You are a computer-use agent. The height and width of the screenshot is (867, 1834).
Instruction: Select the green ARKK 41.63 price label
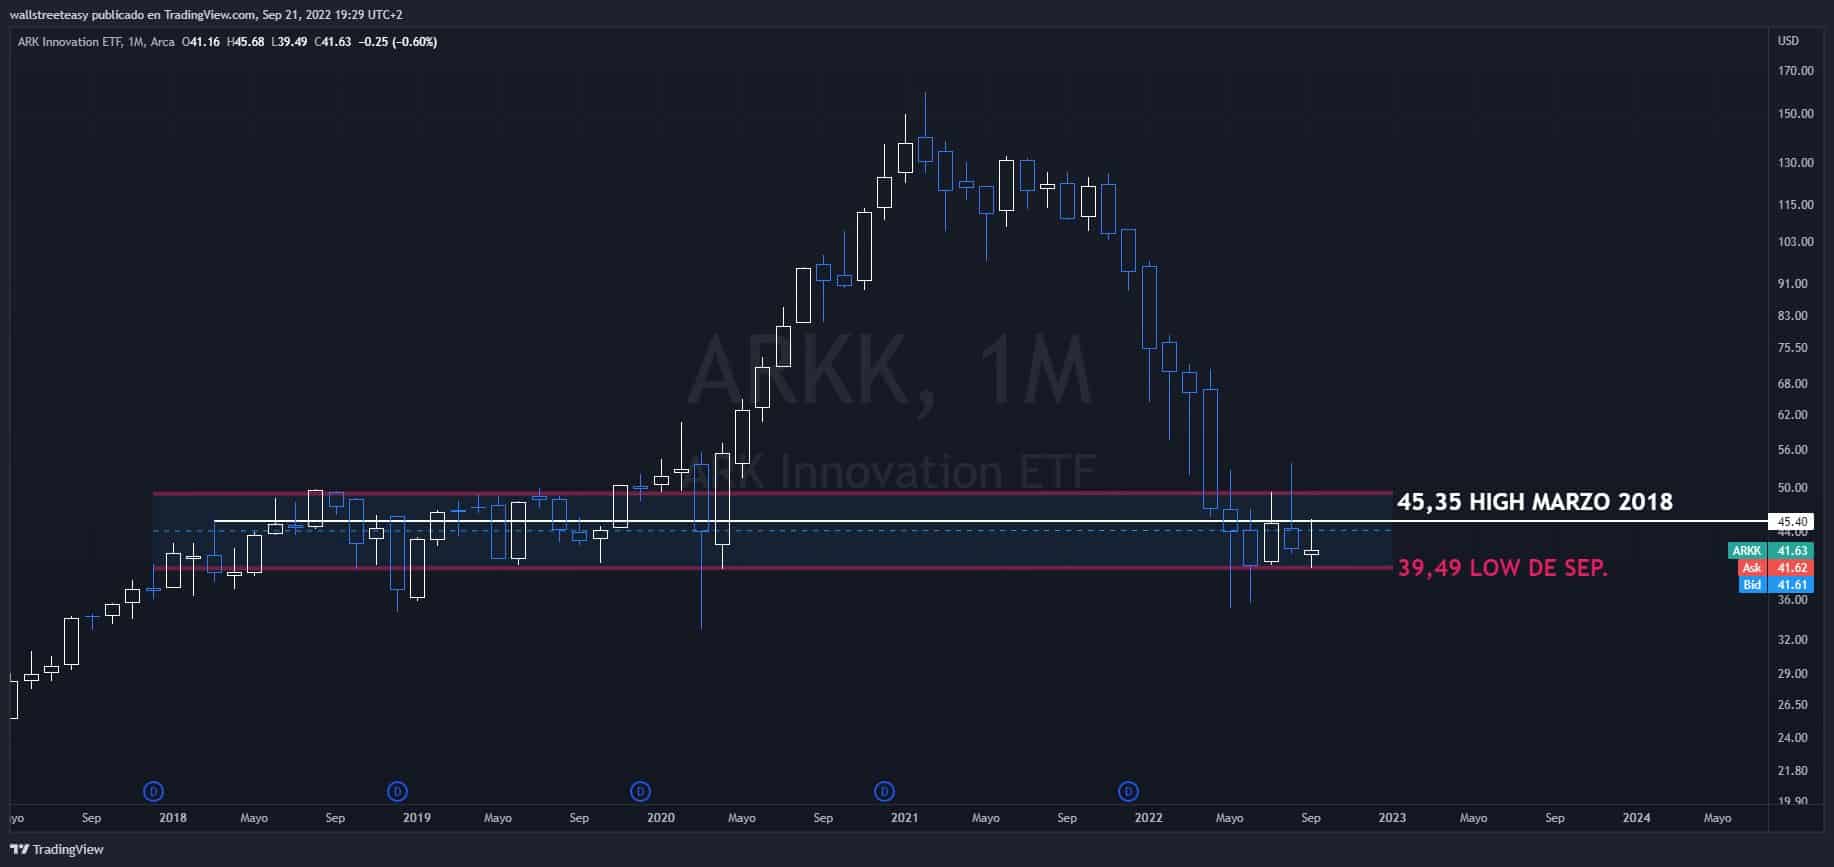point(1769,551)
